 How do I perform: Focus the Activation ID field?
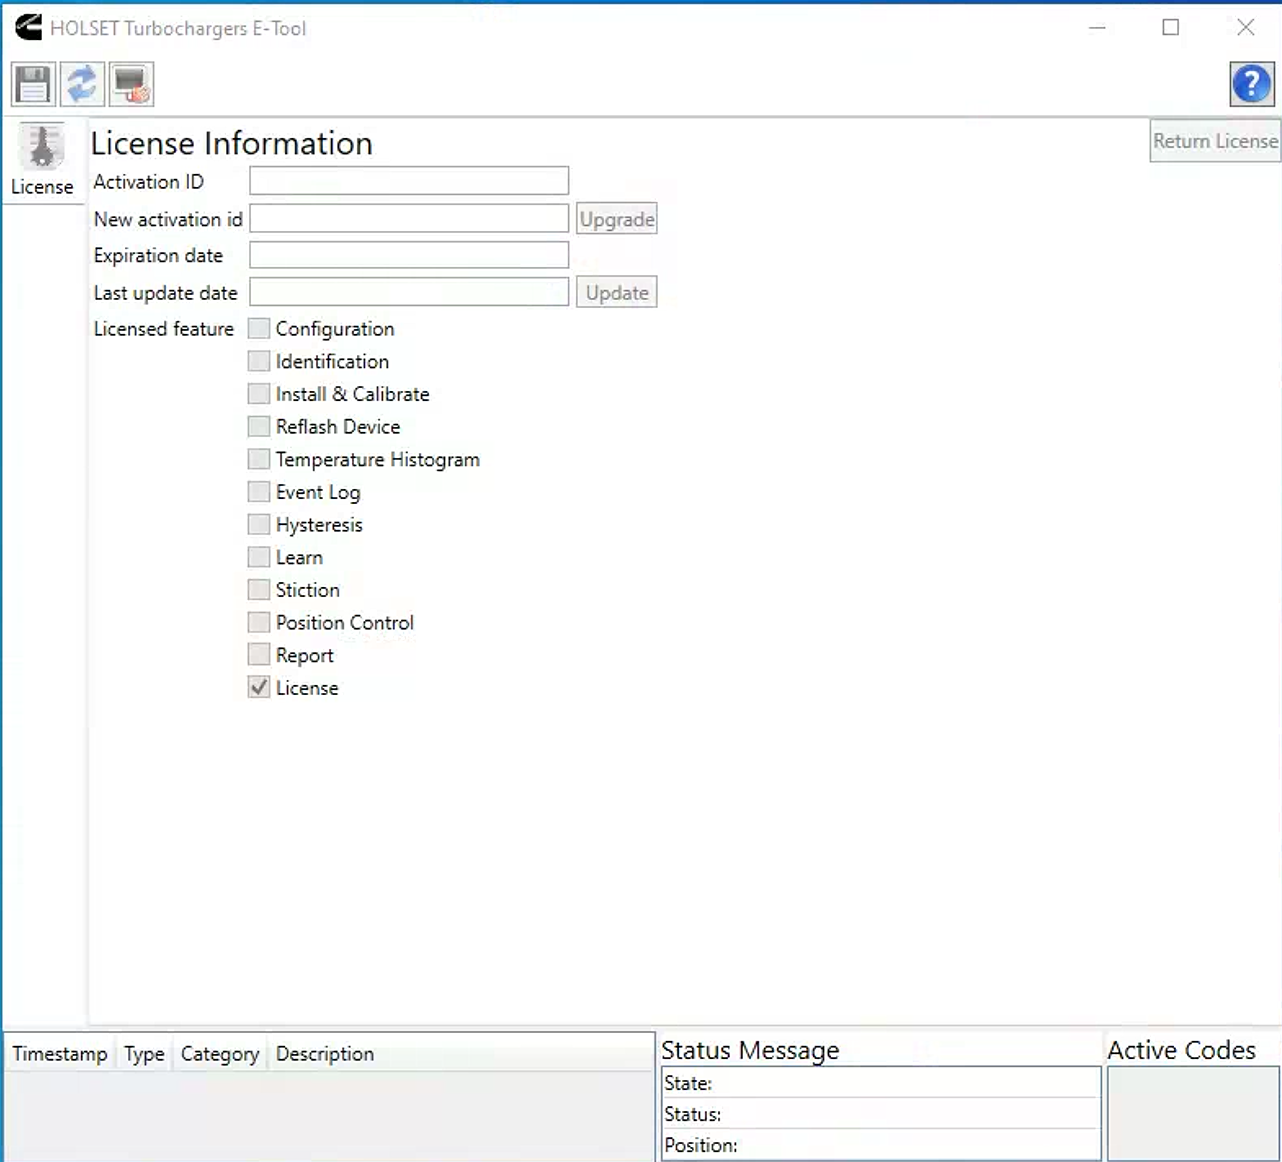[409, 181]
